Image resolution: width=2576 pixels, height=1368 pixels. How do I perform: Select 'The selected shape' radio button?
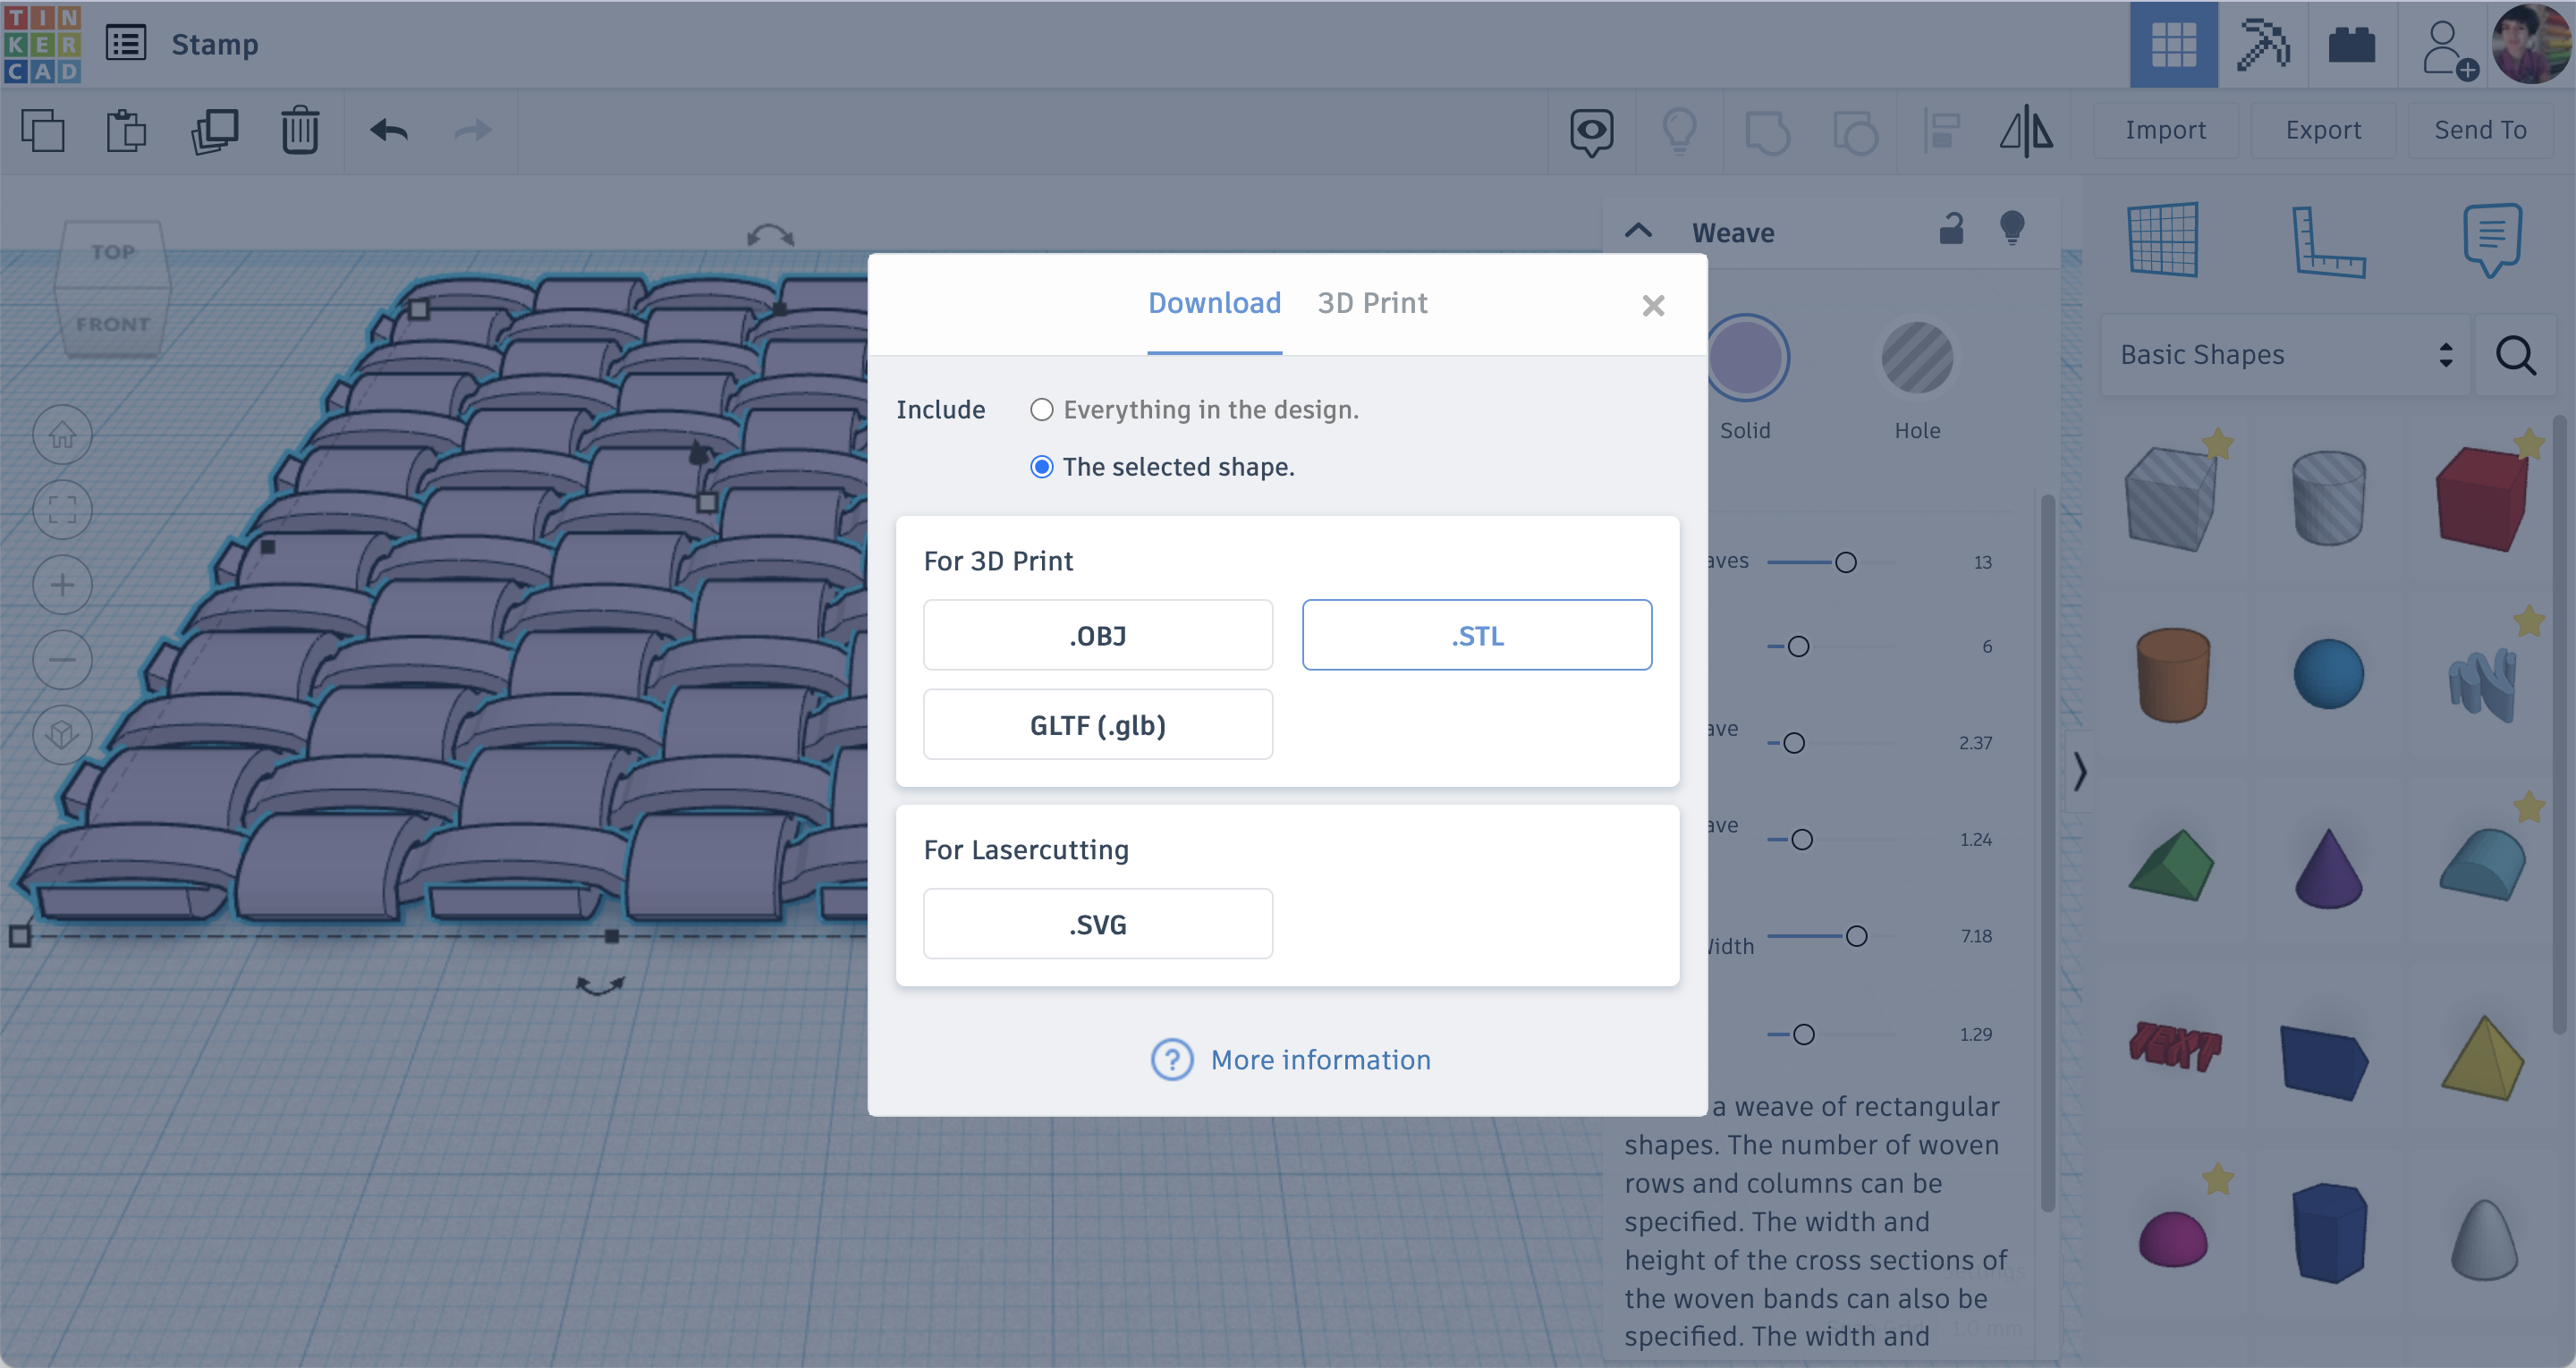(x=1042, y=467)
